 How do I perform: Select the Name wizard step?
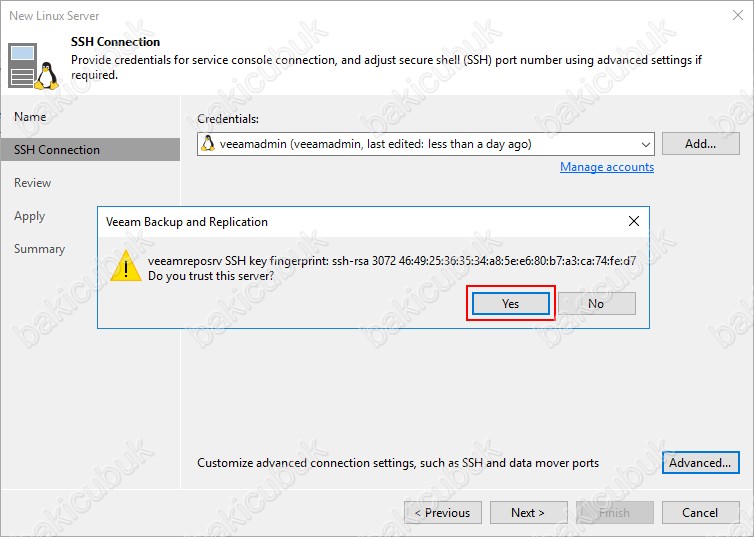30,117
